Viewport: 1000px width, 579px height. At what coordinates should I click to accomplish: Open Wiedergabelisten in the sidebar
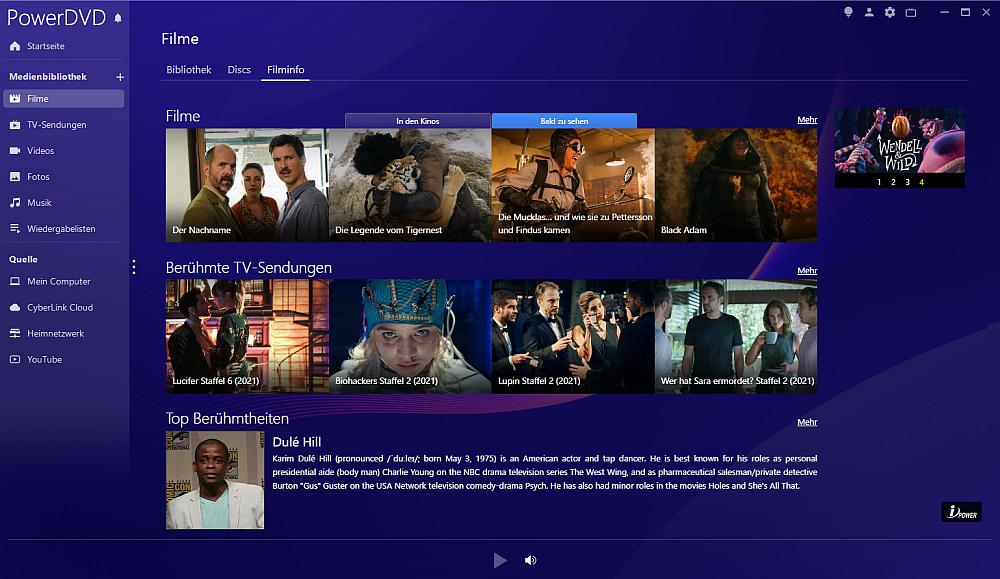(x=63, y=228)
